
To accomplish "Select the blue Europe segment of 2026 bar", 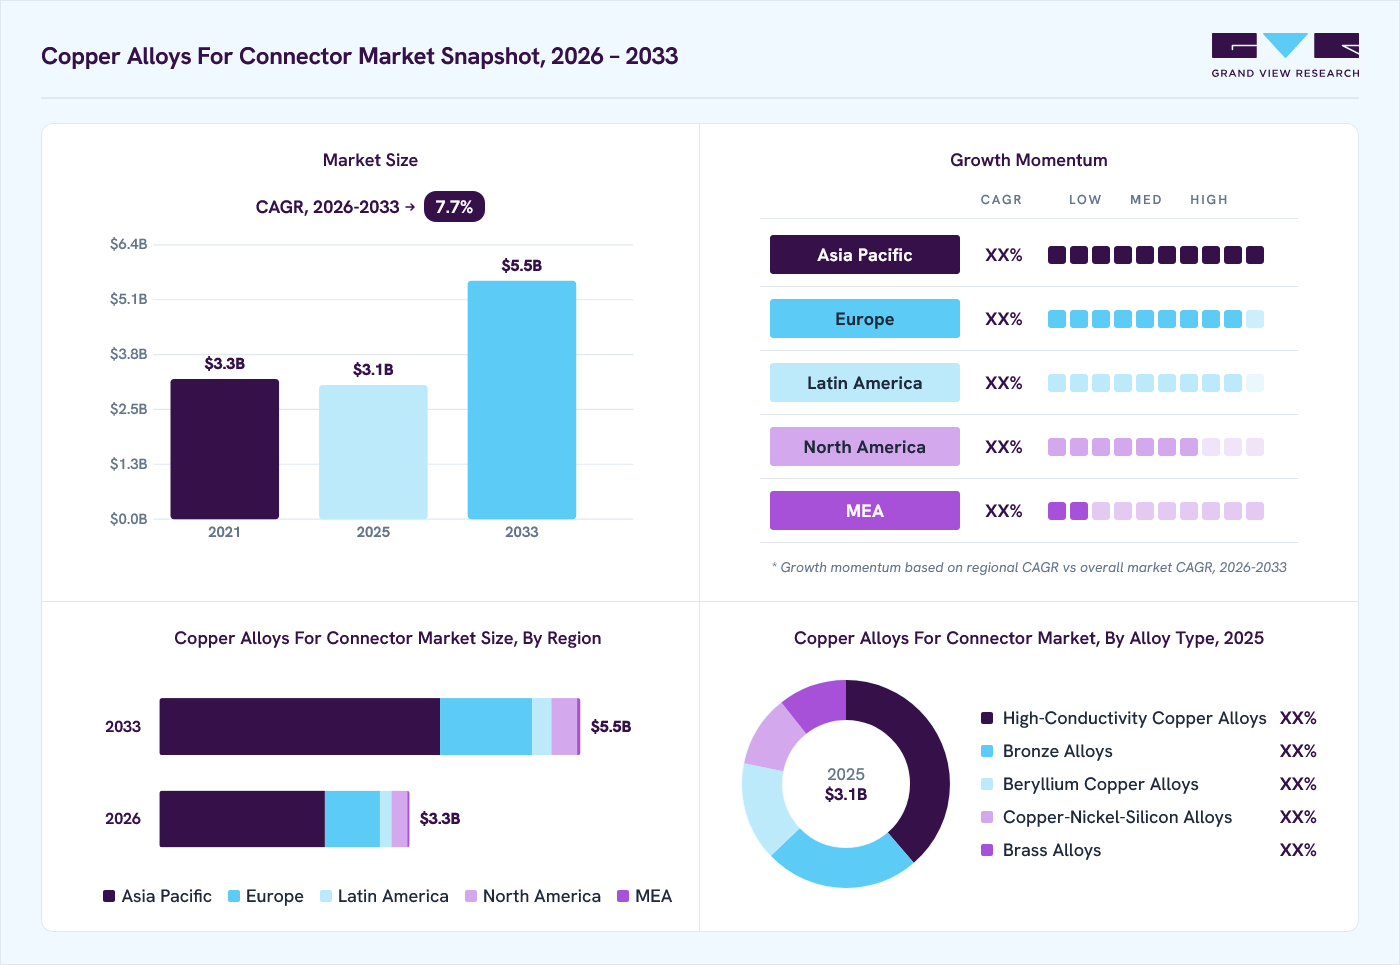I will [353, 819].
